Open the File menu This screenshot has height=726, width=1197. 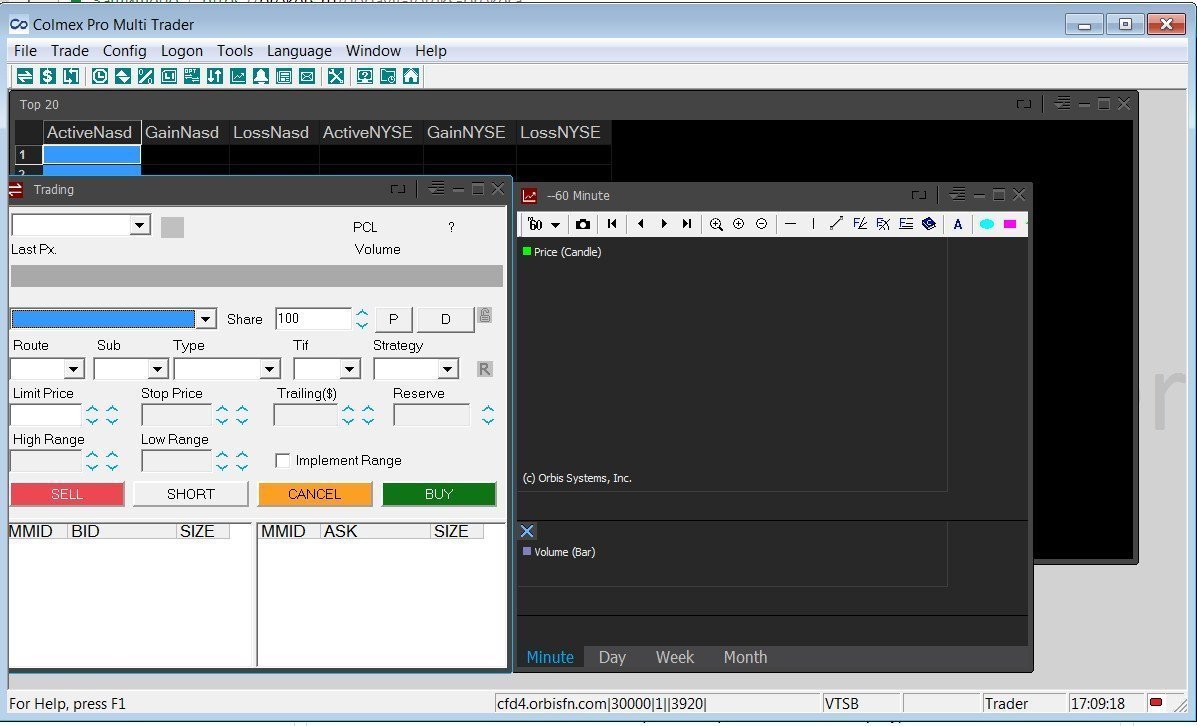(25, 51)
